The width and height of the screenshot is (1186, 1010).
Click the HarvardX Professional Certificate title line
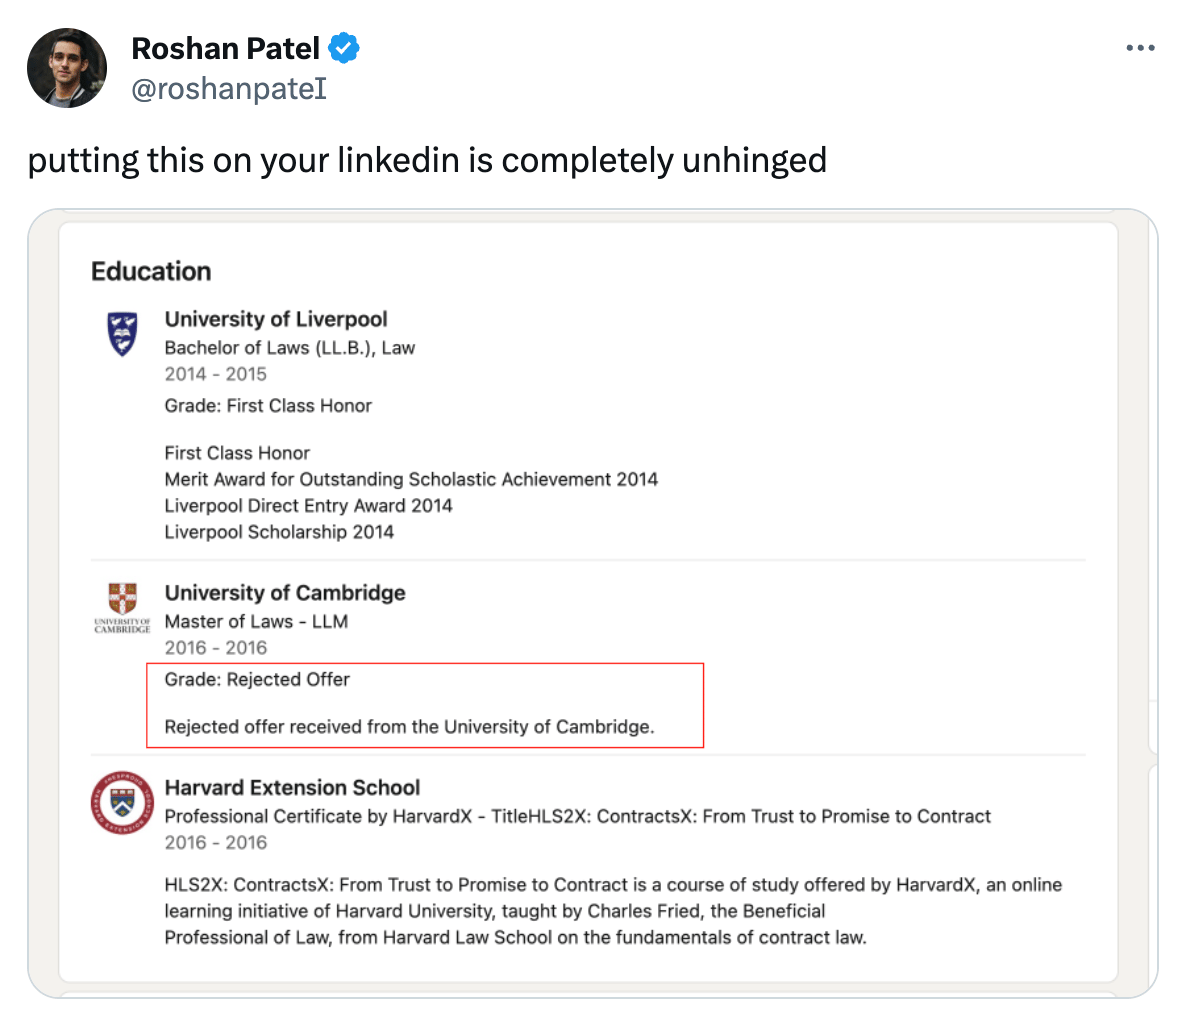[577, 816]
